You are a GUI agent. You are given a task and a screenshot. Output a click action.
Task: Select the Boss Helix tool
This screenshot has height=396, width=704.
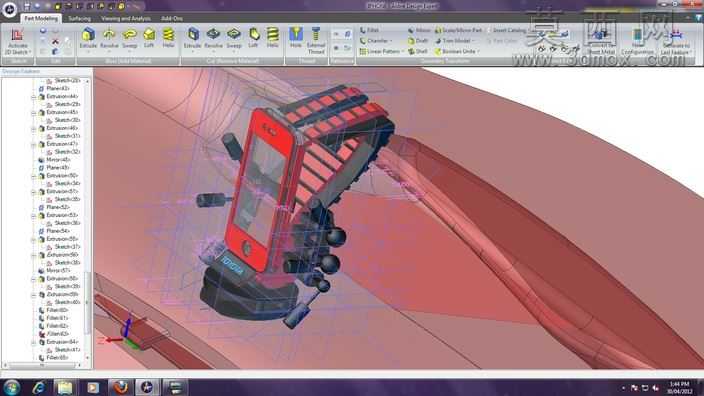tap(168, 38)
